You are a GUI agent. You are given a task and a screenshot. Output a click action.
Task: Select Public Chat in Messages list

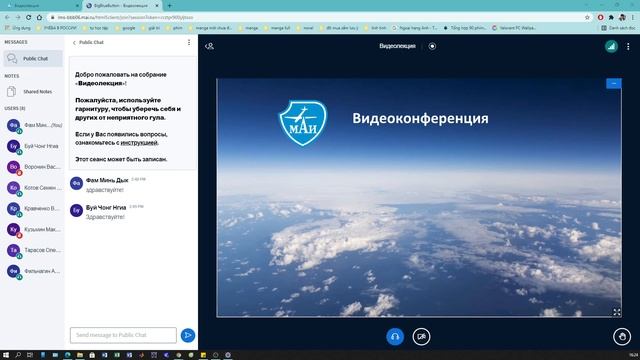pos(33,58)
